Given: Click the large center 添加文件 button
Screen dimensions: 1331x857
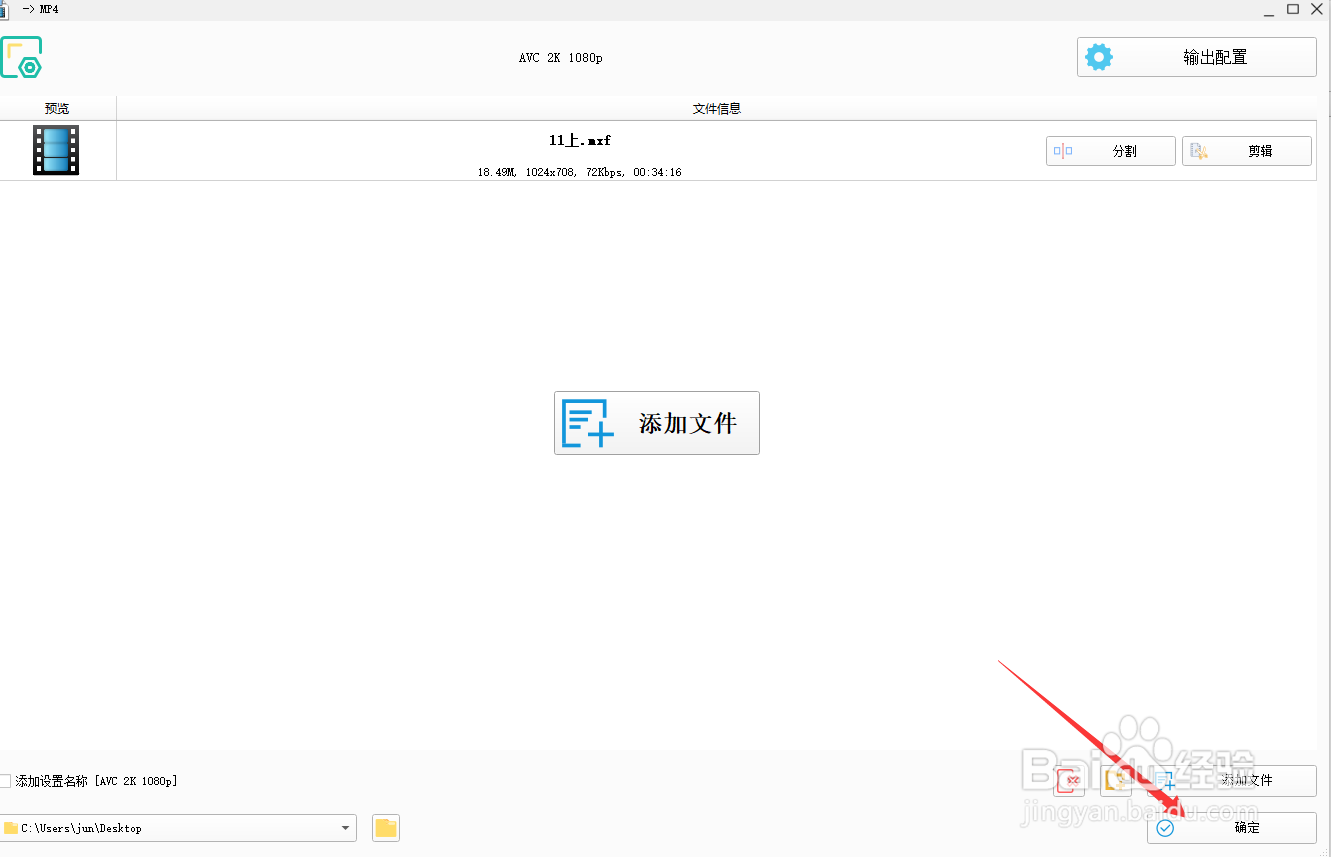Looking at the screenshot, I should [x=657, y=423].
